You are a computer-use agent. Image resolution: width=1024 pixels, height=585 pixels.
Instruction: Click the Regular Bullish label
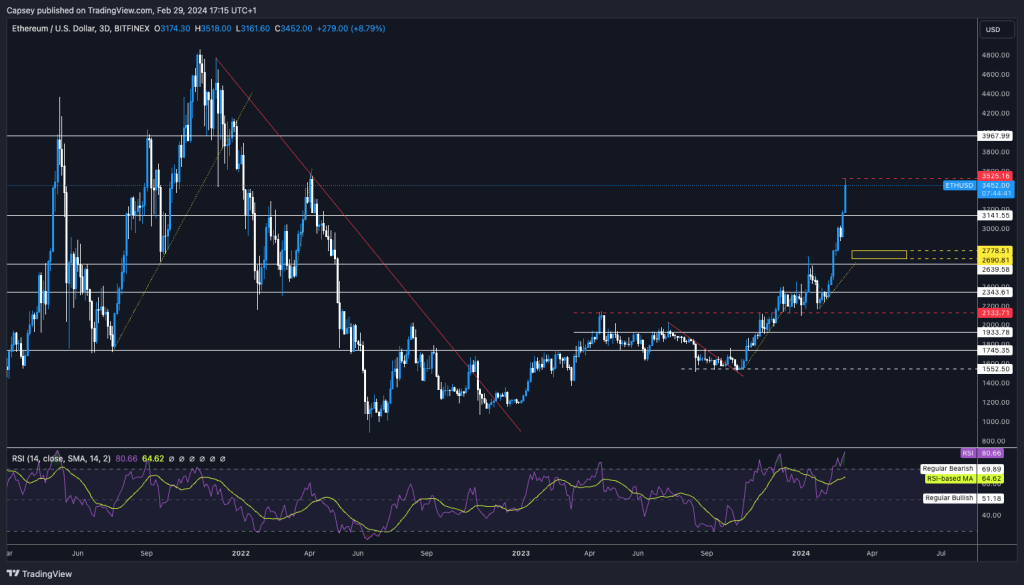click(x=950, y=498)
